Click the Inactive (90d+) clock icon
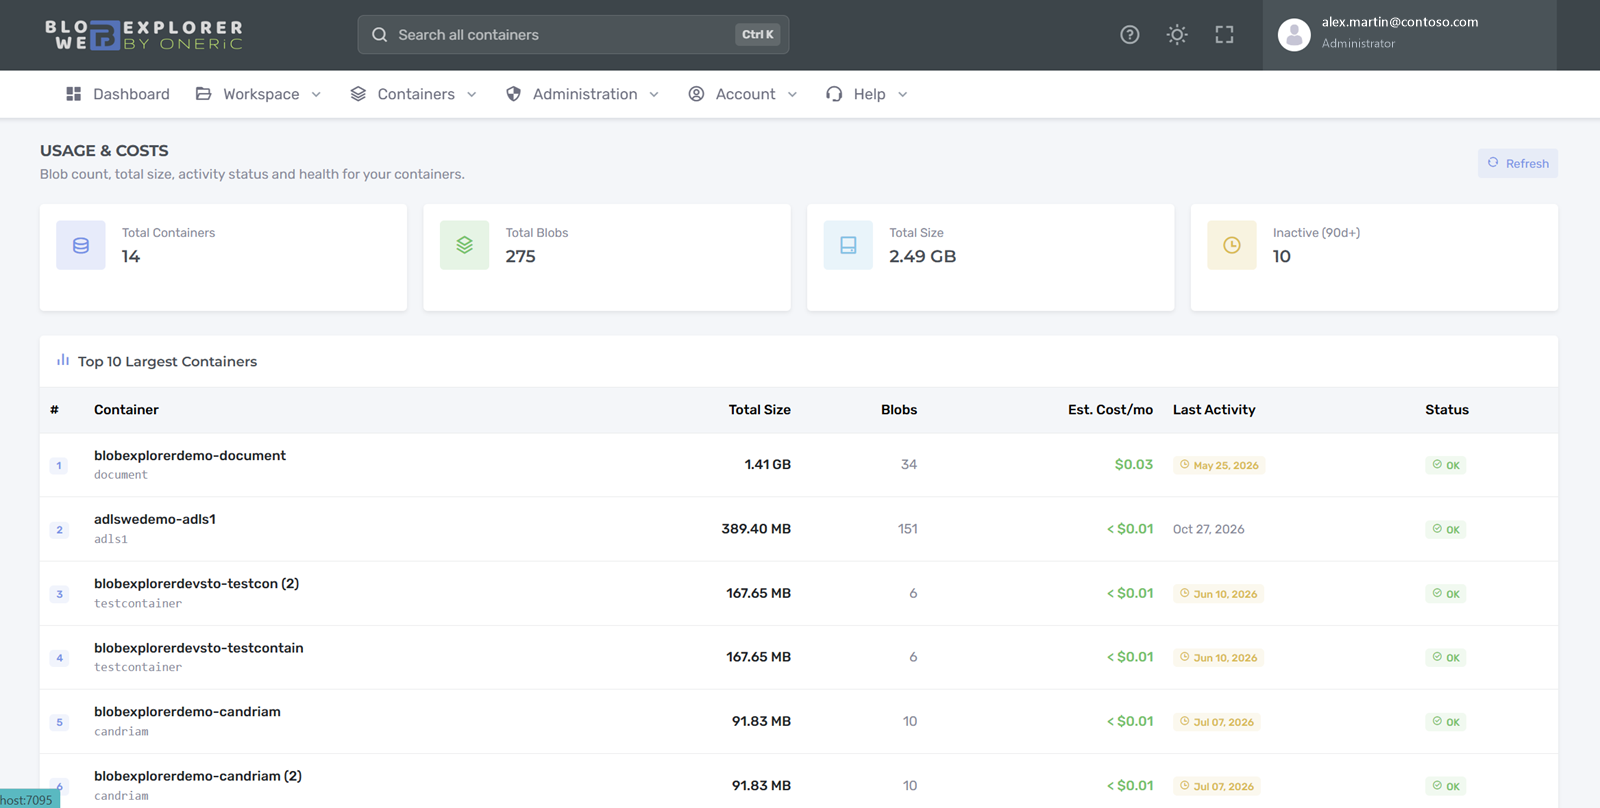The height and width of the screenshot is (808, 1600). pyautogui.click(x=1232, y=245)
